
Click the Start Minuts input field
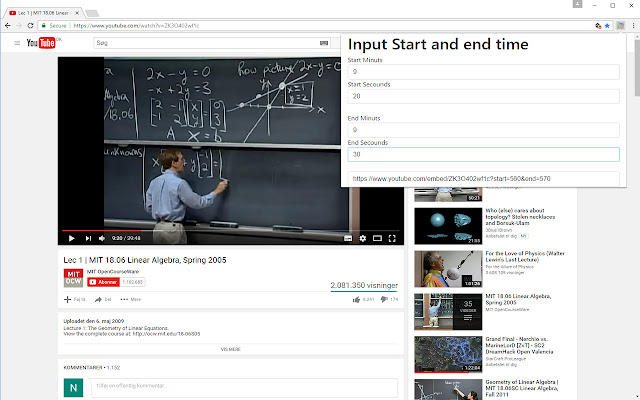(x=483, y=72)
